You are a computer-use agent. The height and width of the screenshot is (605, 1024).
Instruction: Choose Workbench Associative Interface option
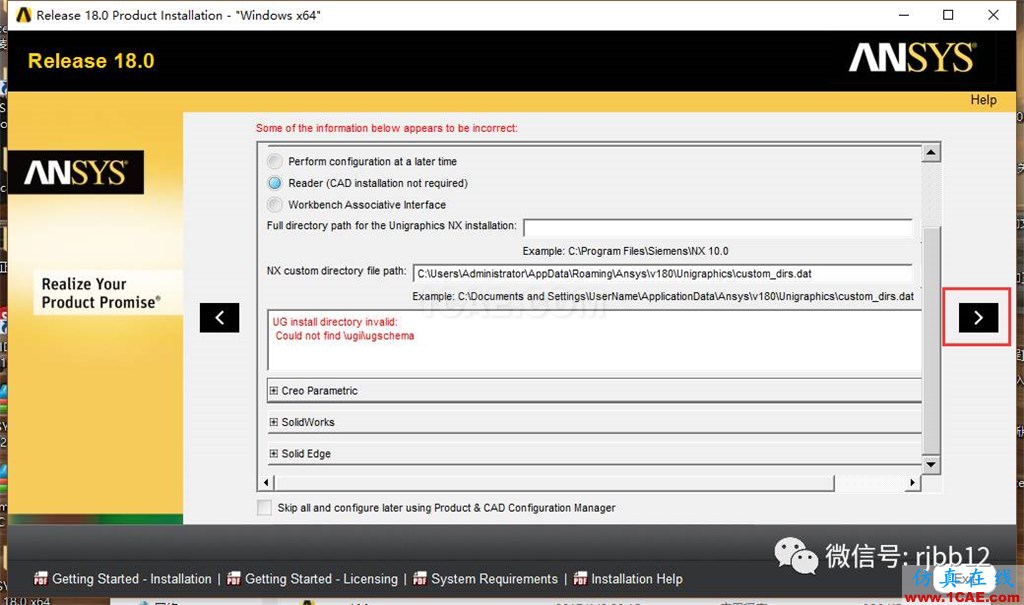click(x=274, y=204)
